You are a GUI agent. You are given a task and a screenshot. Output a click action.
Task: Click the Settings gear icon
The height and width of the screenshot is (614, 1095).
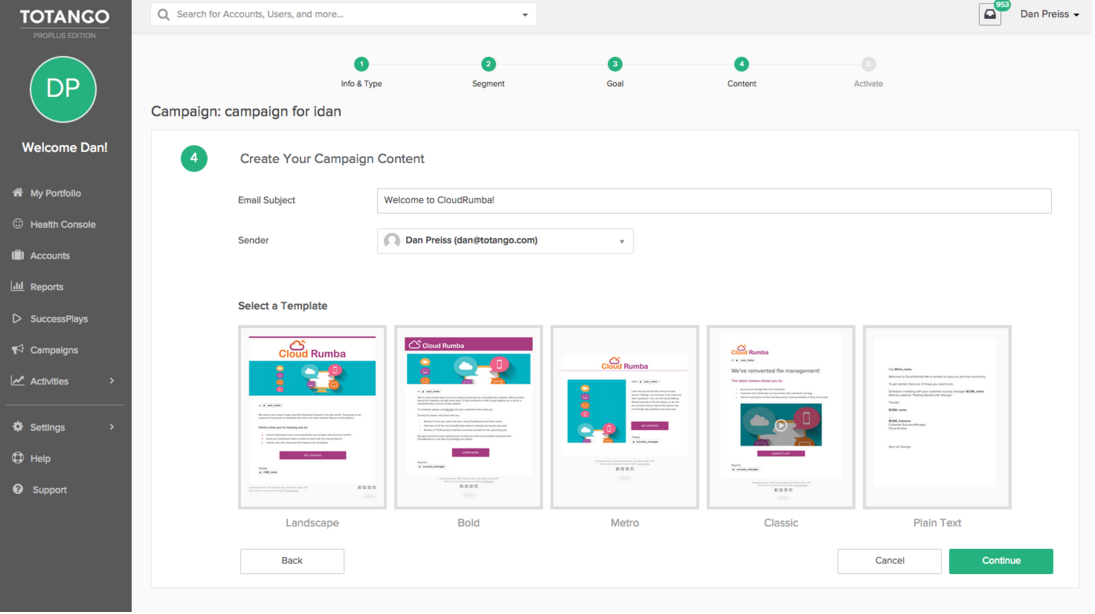pyautogui.click(x=17, y=427)
